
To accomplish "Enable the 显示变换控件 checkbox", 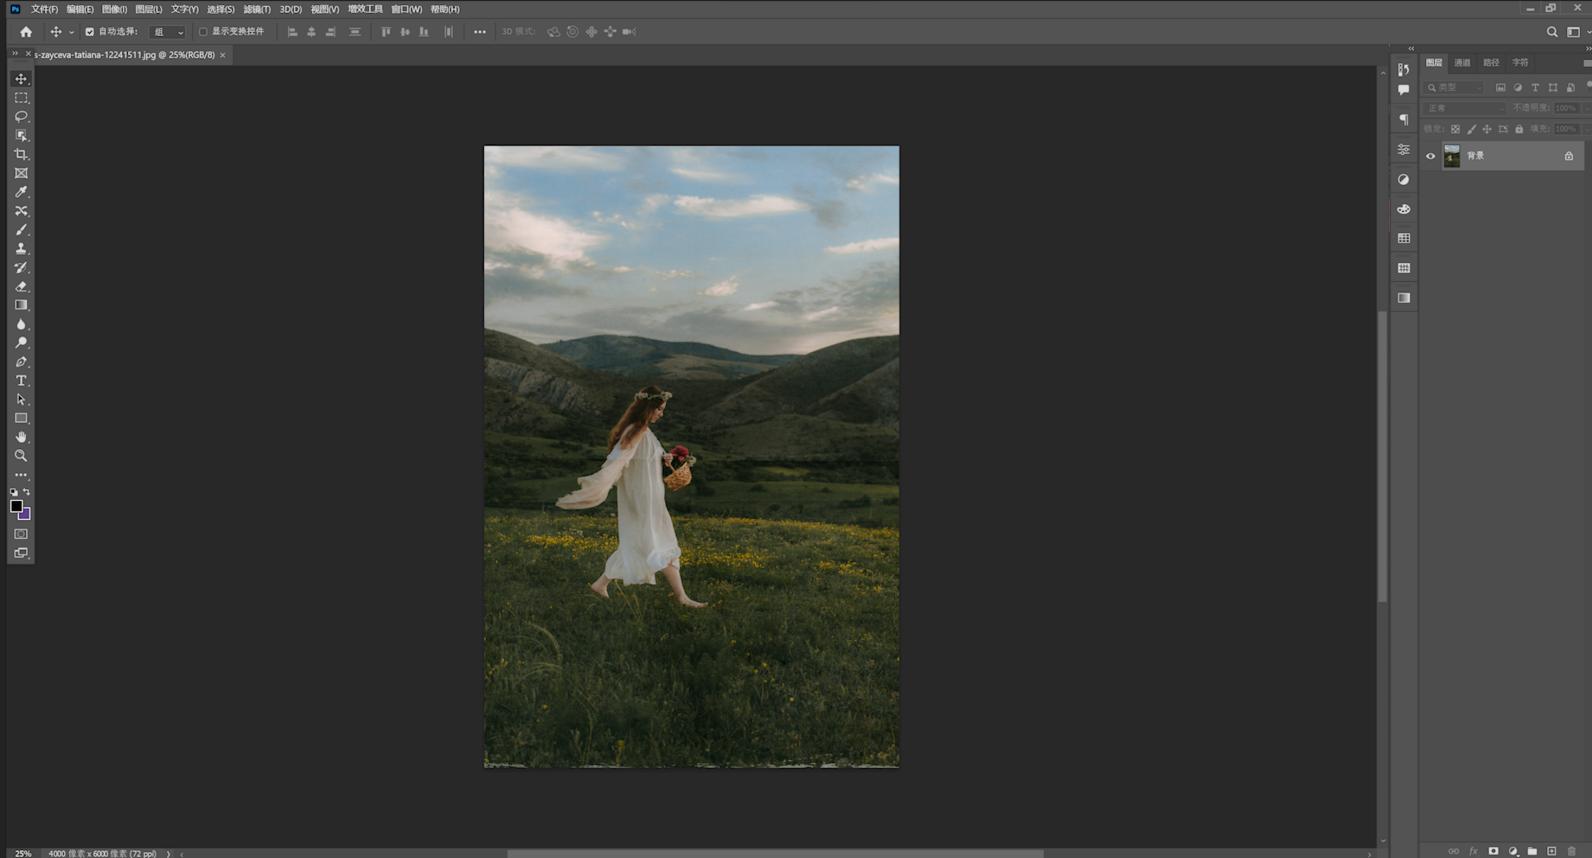I will (203, 32).
